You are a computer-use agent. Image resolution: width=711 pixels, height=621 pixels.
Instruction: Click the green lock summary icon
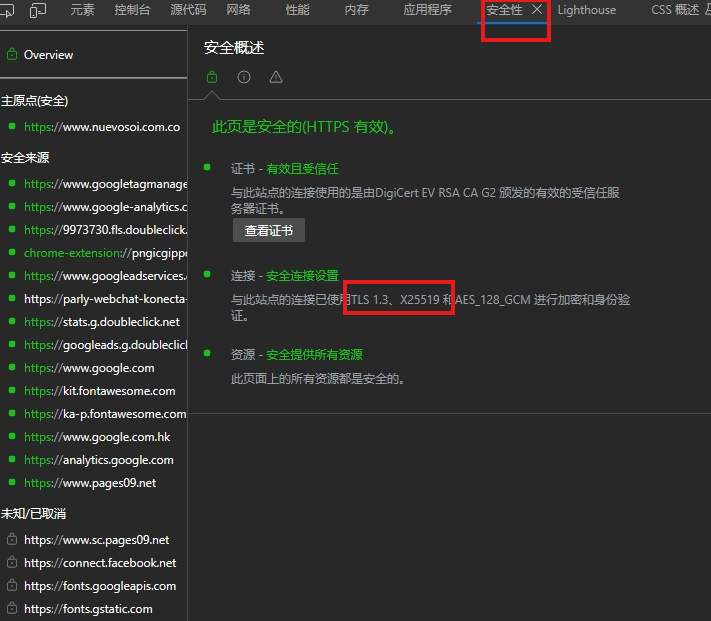212,77
